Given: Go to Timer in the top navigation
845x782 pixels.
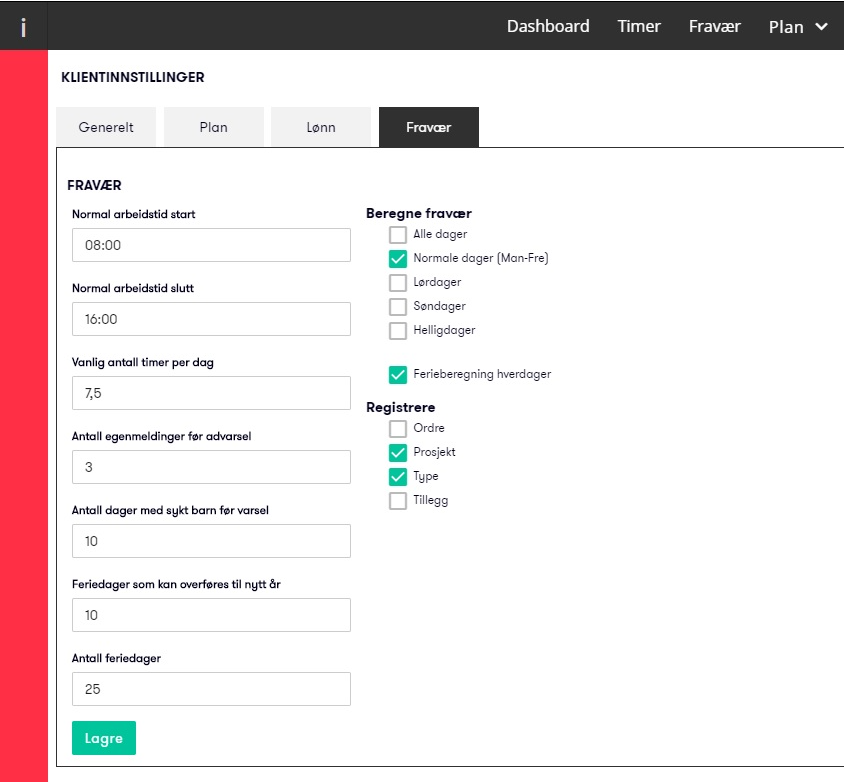Looking at the screenshot, I should 639,26.
